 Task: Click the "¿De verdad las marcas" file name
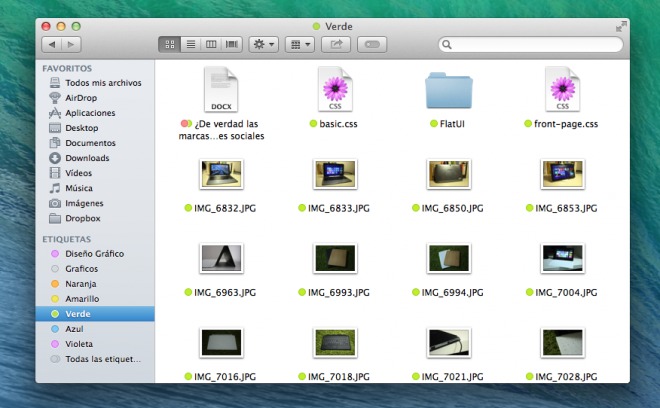(x=221, y=130)
